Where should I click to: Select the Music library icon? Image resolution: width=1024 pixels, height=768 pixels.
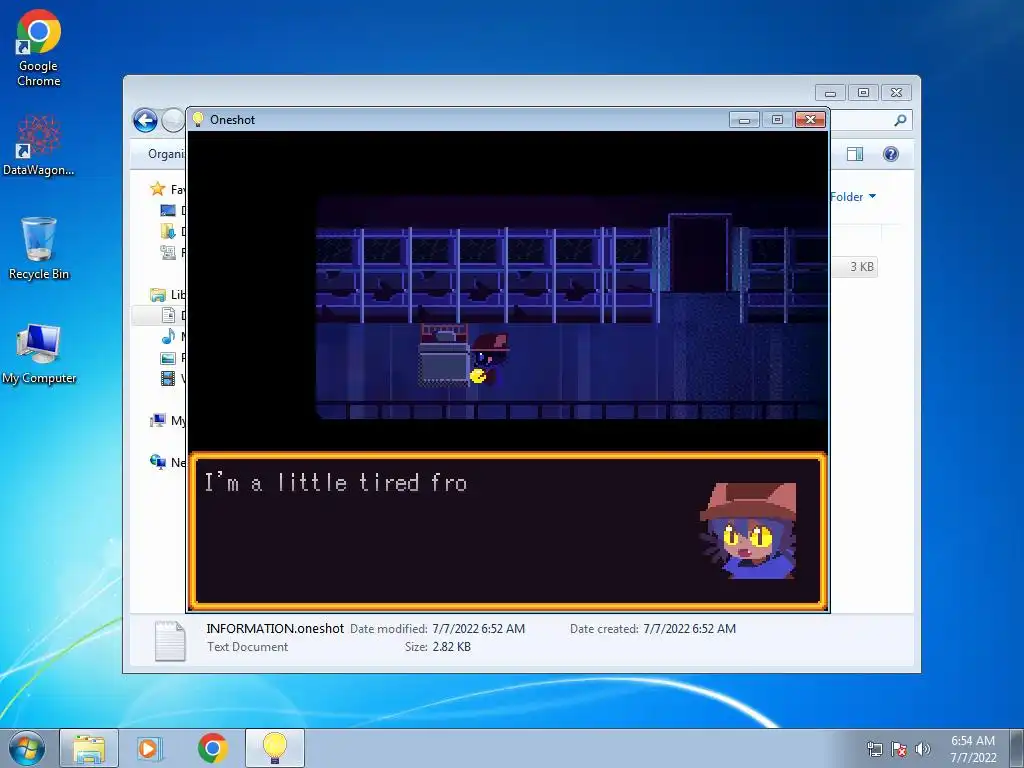[x=168, y=336]
